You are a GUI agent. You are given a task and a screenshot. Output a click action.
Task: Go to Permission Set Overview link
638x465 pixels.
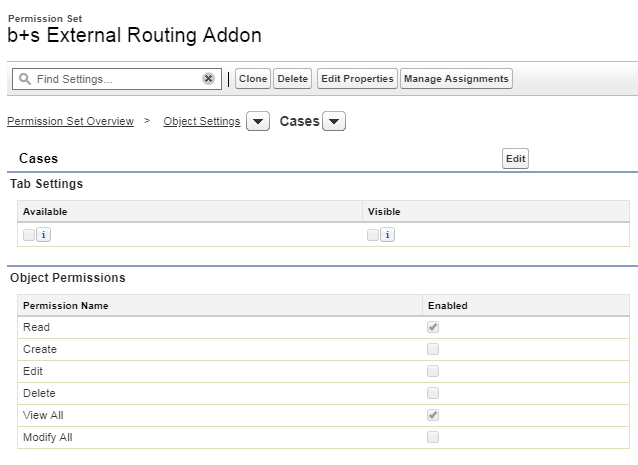(70, 121)
